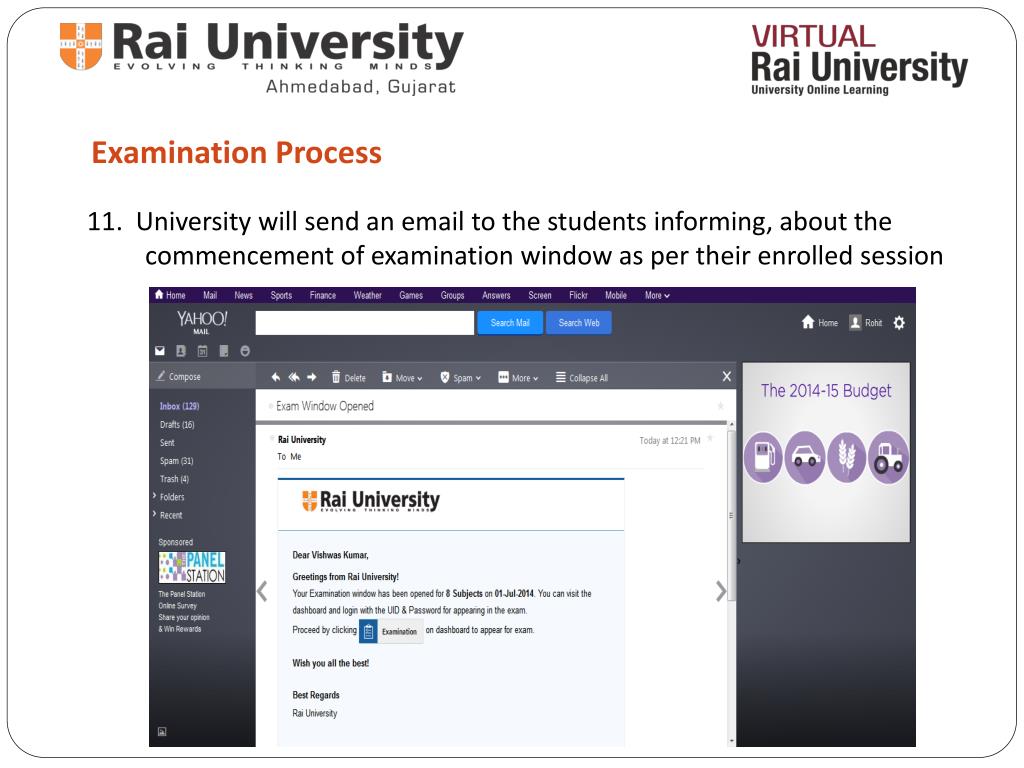Open the messenger smiley icon
The image size is (1024, 768).
click(245, 351)
